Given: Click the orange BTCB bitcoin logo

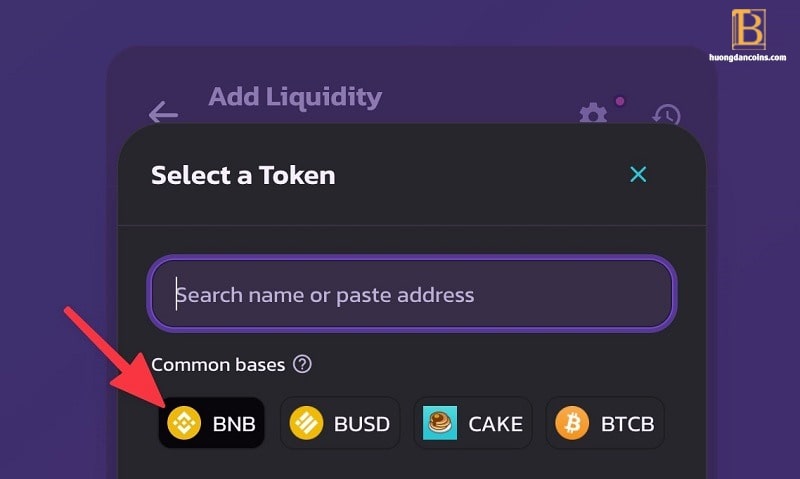Looking at the screenshot, I should (572, 423).
